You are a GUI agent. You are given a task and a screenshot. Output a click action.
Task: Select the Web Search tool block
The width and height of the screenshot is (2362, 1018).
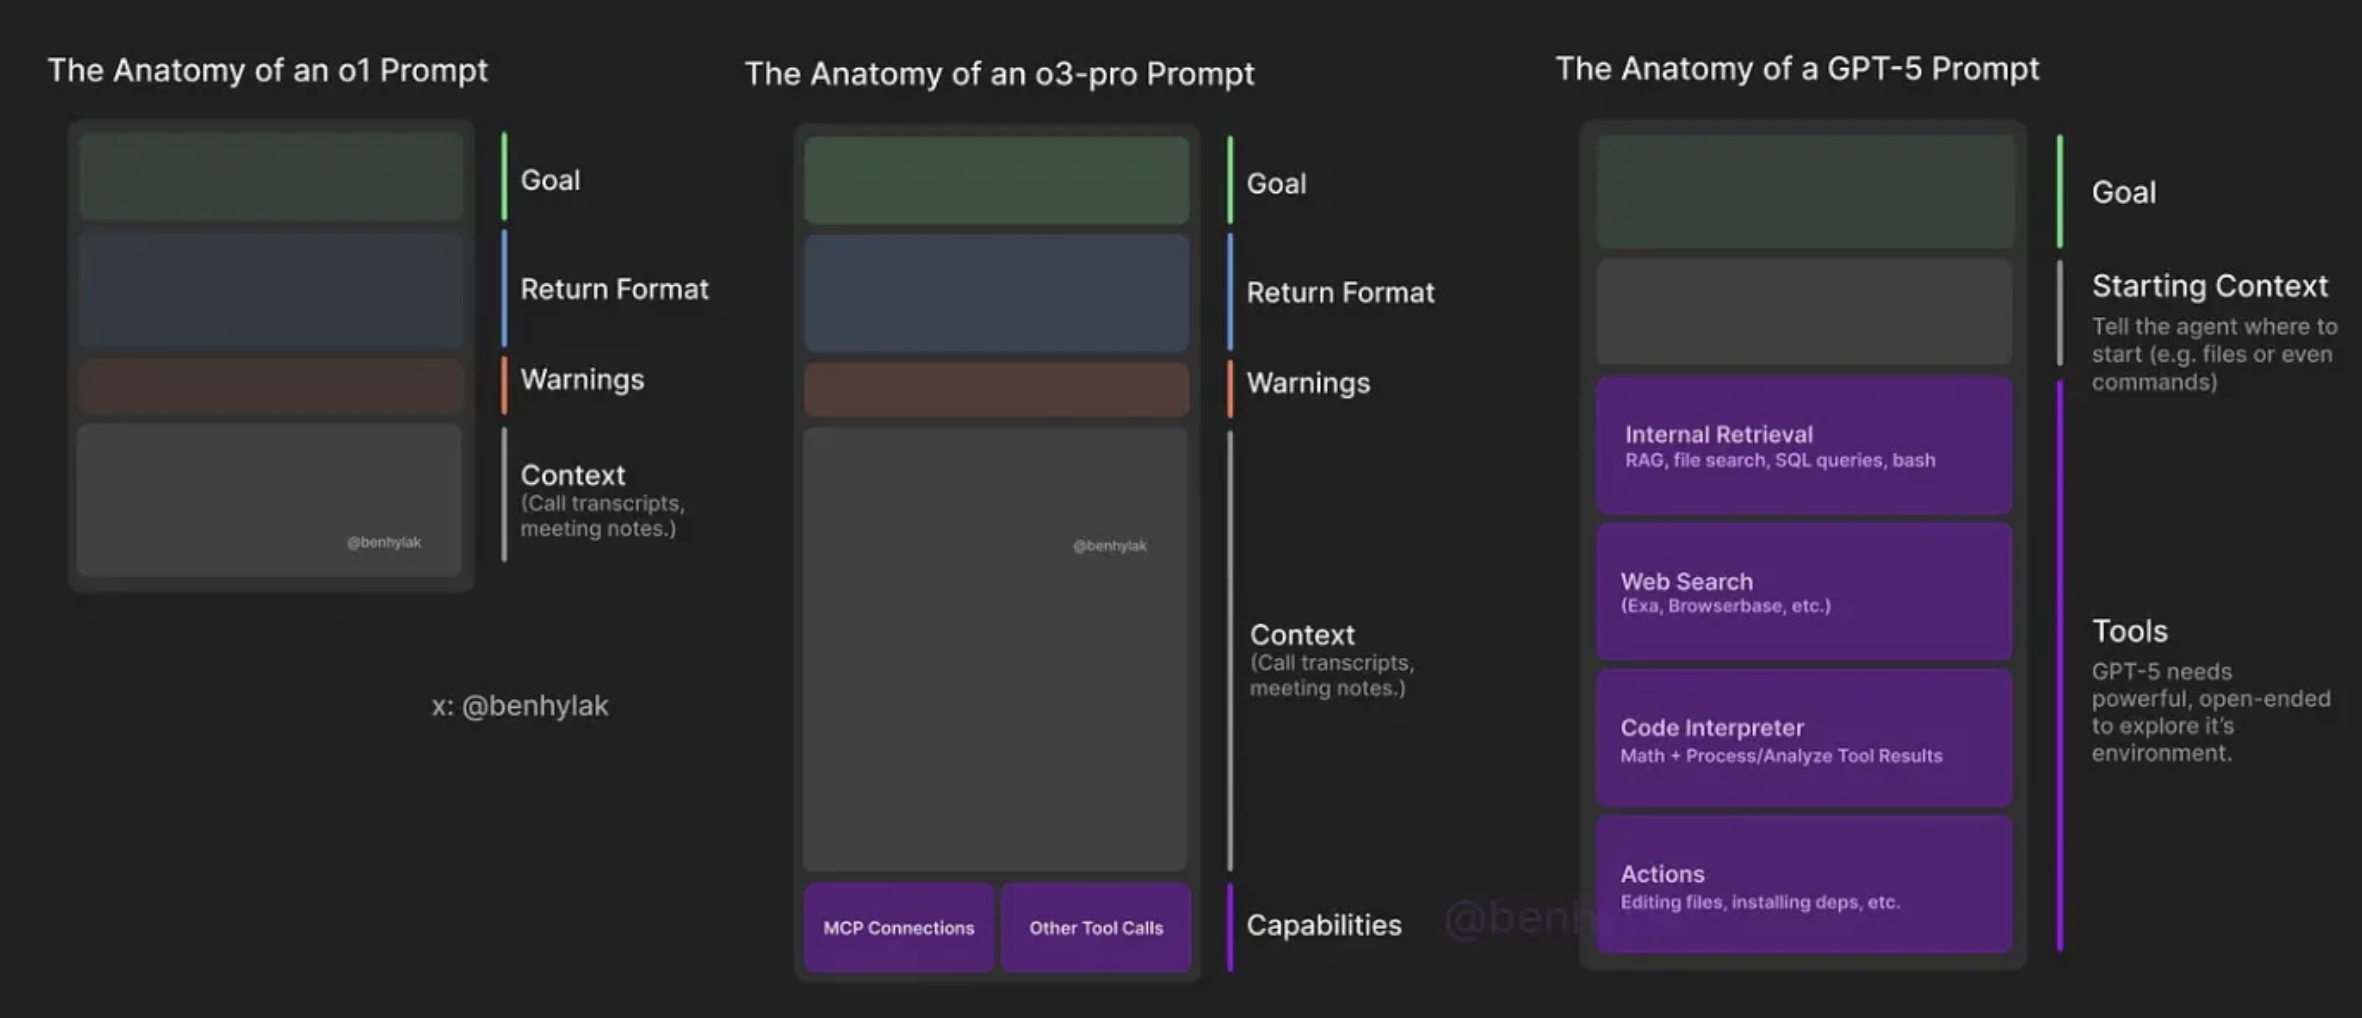pos(1803,592)
